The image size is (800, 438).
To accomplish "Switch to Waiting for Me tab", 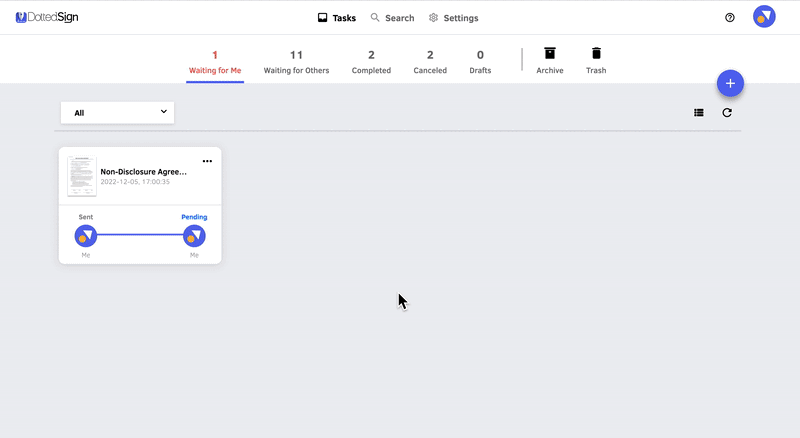I will pyautogui.click(x=215, y=62).
